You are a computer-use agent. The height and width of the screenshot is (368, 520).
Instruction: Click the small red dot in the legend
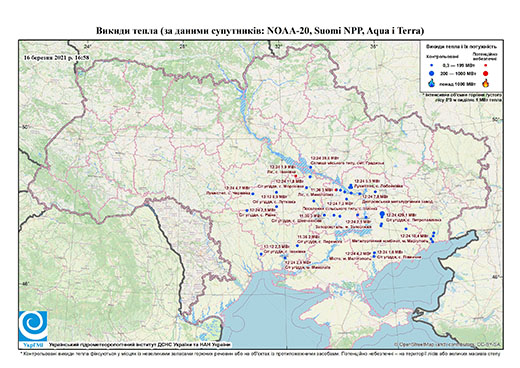(486, 65)
